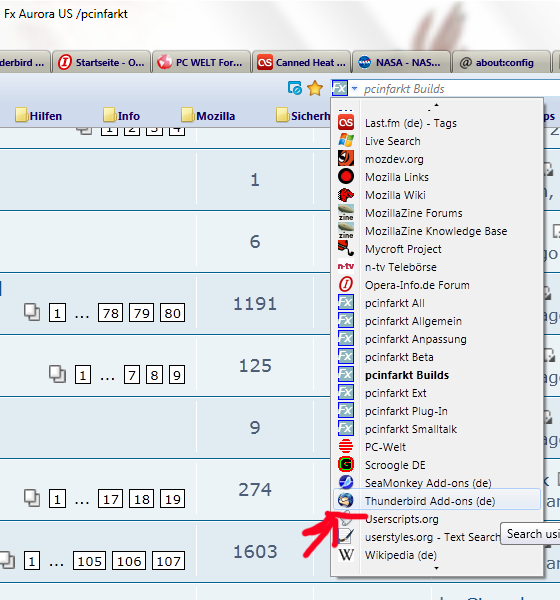Click the Wikipedia (de) W icon
The width and height of the screenshot is (560, 600).
346,554
